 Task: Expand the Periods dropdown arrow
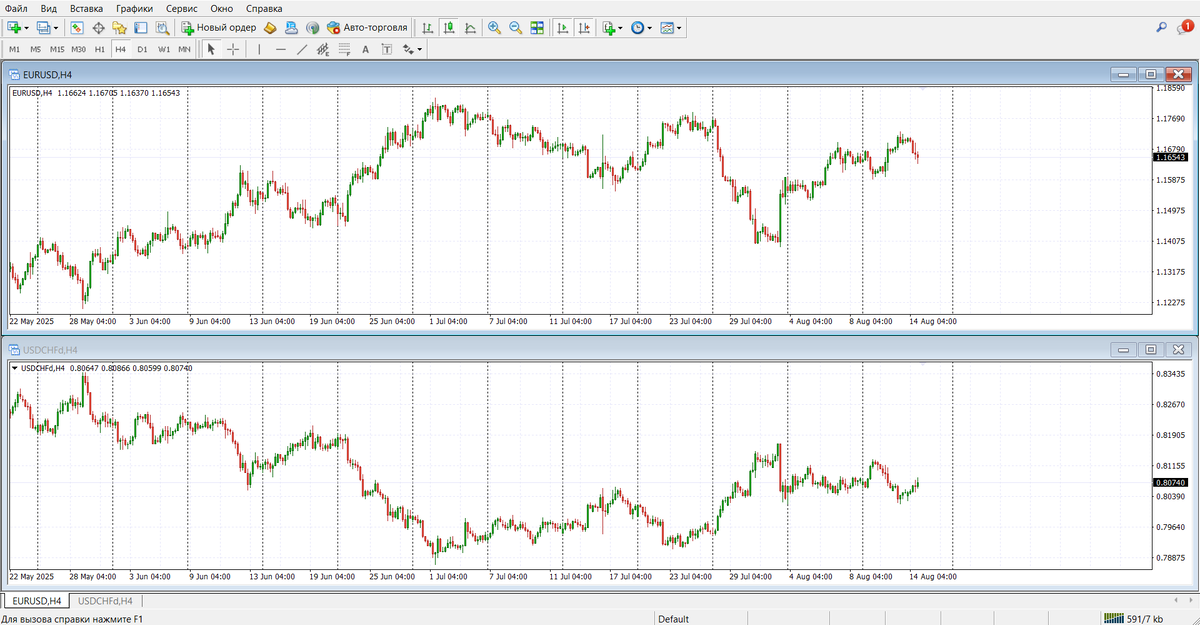[649, 28]
